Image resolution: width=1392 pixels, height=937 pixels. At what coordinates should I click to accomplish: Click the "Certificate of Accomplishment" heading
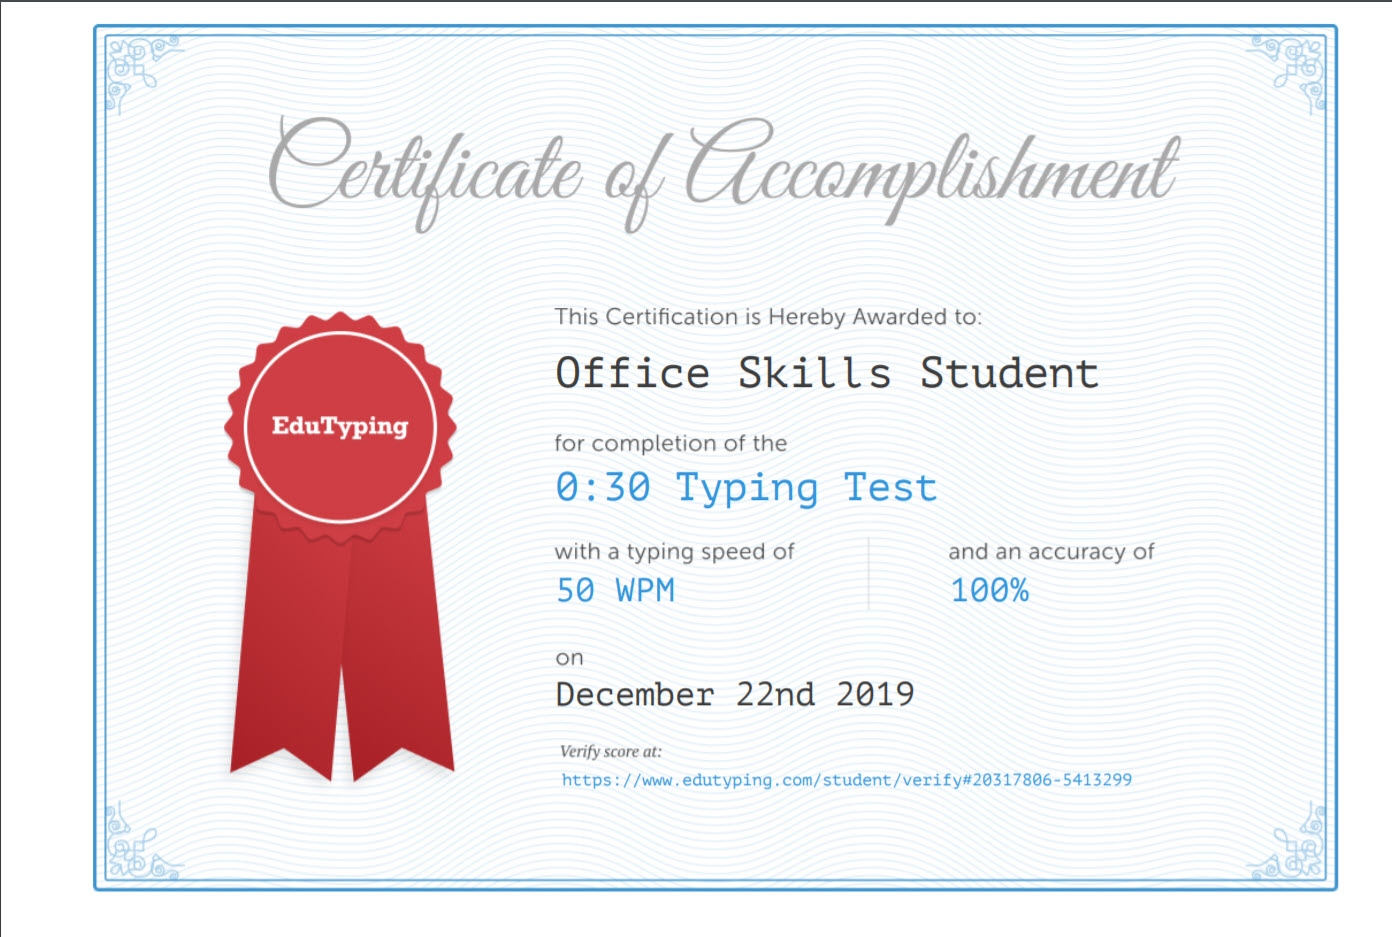coord(723,173)
